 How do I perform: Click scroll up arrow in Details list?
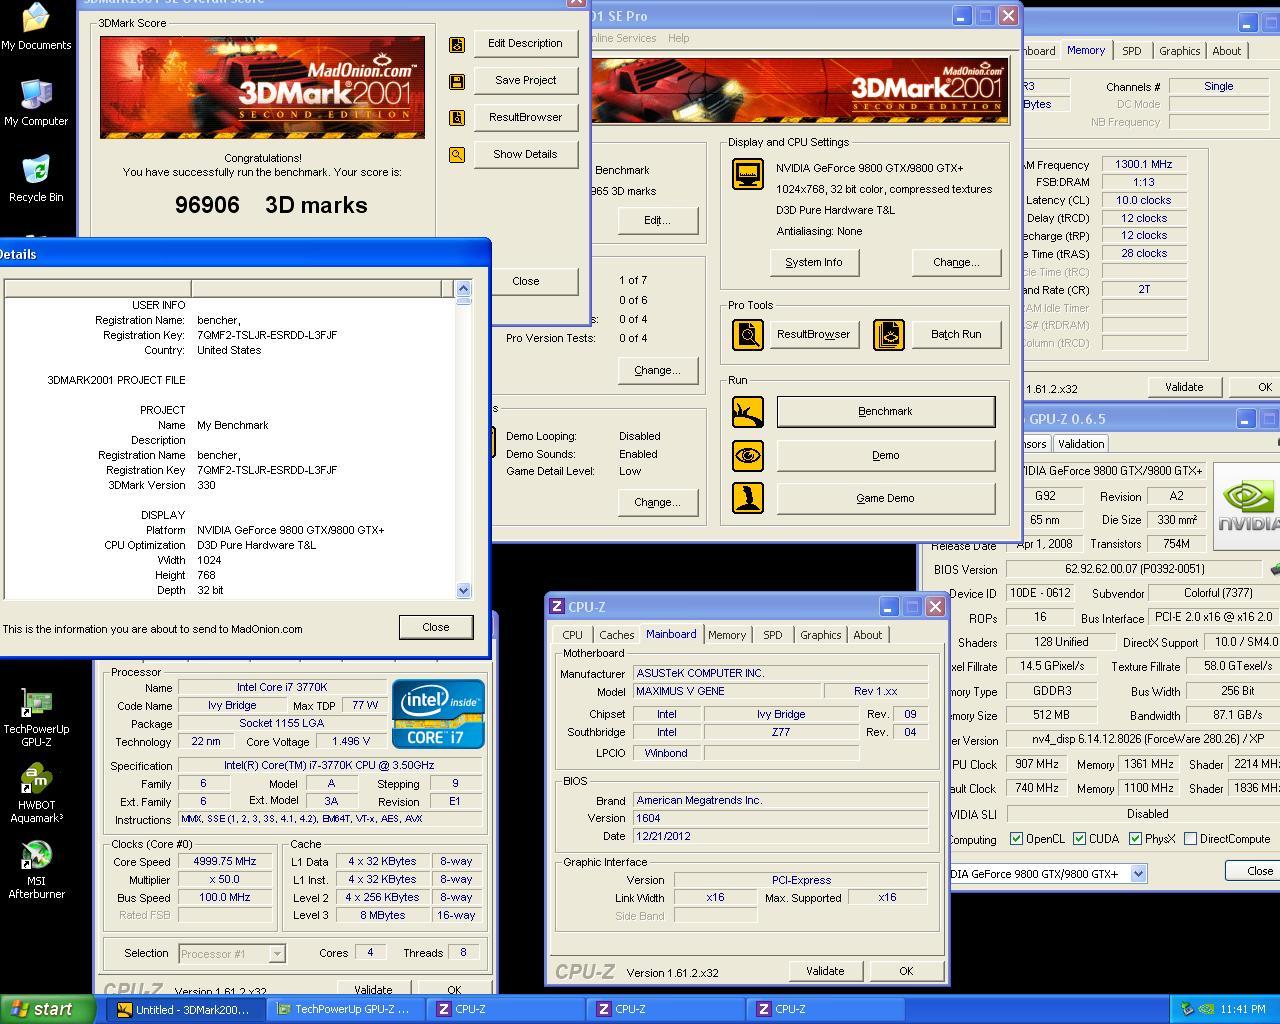point(463,288)
